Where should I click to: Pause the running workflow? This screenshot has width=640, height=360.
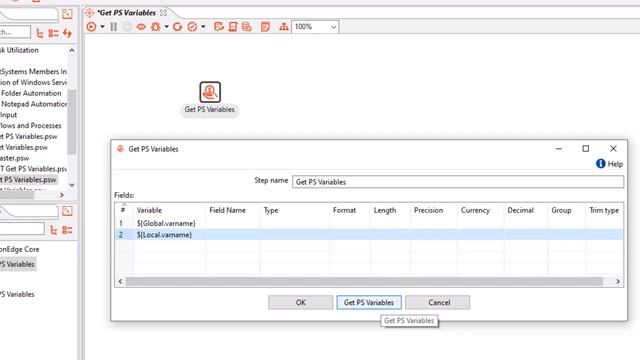113,27
